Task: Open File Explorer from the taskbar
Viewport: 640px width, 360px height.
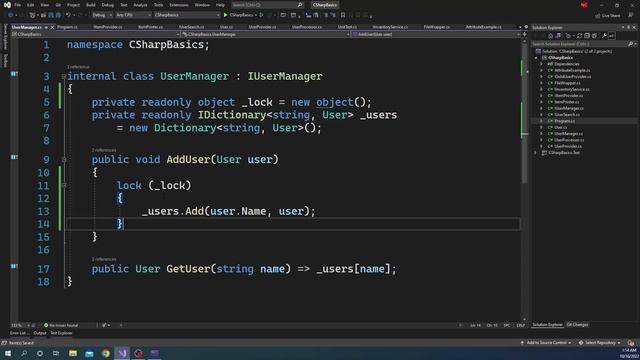Action: (73, 353)
